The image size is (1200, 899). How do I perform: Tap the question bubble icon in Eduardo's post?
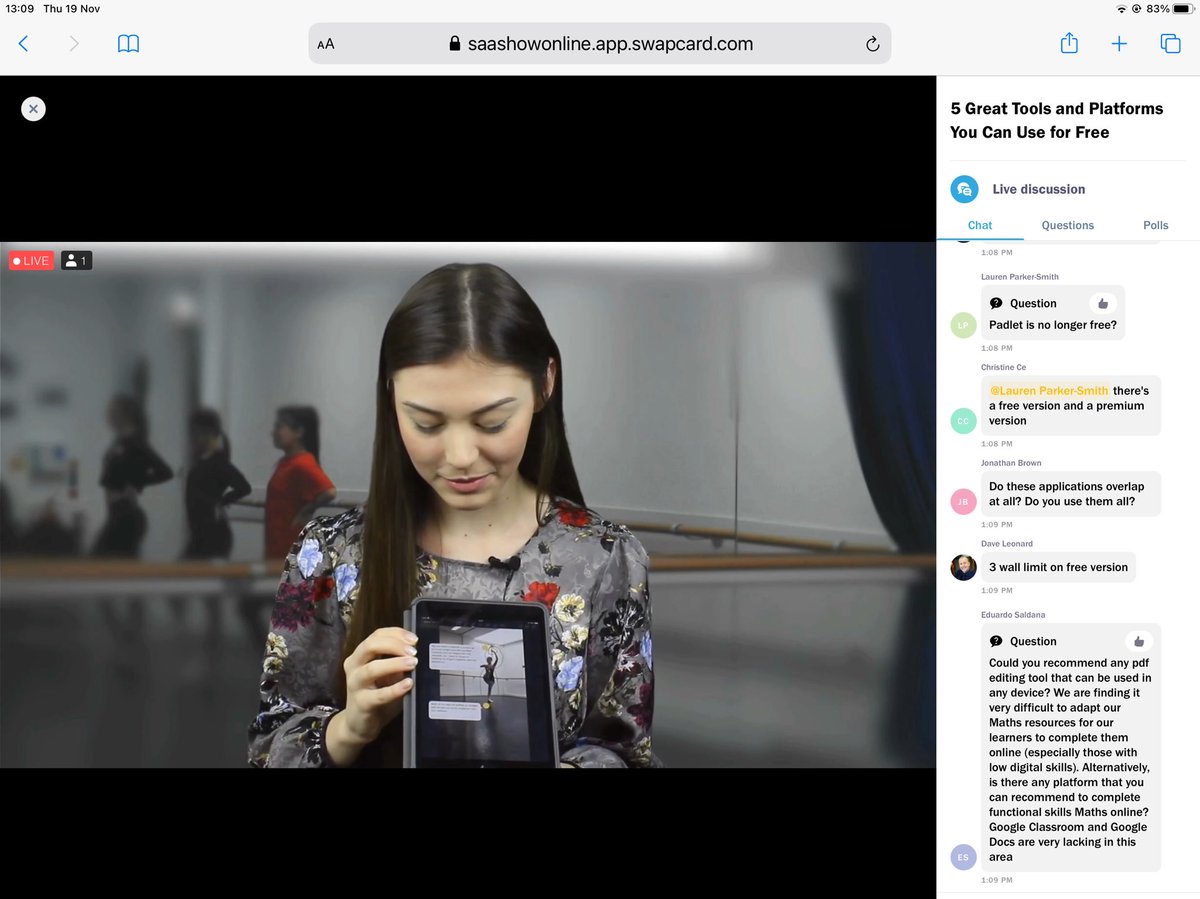996,641
